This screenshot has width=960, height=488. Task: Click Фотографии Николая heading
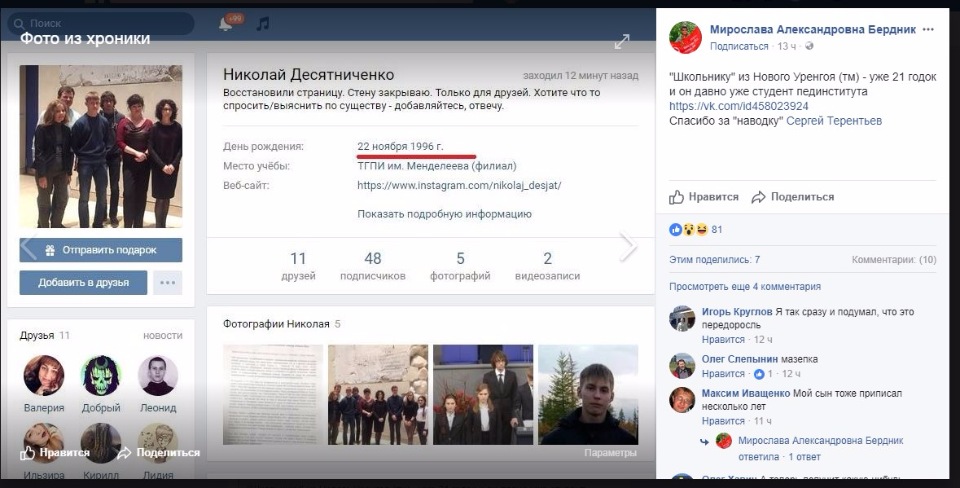(x=276, y=324)
